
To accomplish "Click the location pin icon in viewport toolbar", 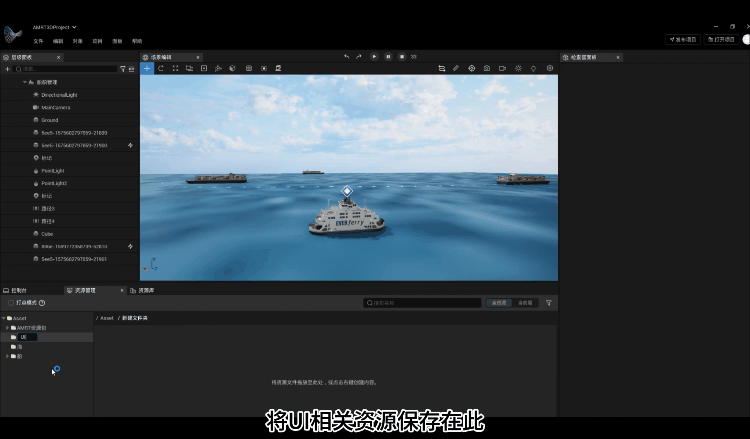I will [533, 68].
